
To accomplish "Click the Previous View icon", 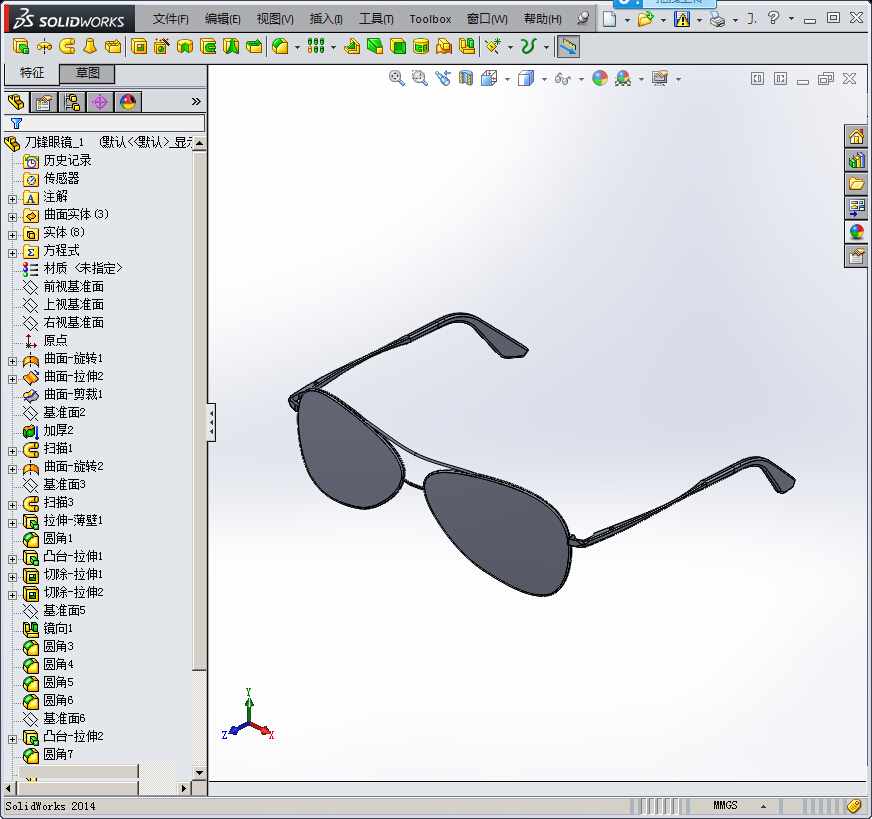I will pos(443,78).
